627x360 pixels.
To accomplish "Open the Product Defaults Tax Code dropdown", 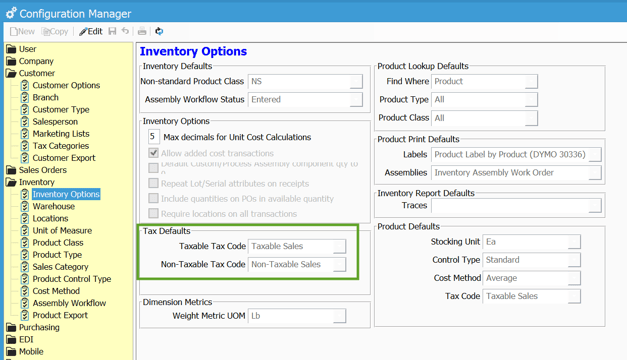I will tap(574, 296).
